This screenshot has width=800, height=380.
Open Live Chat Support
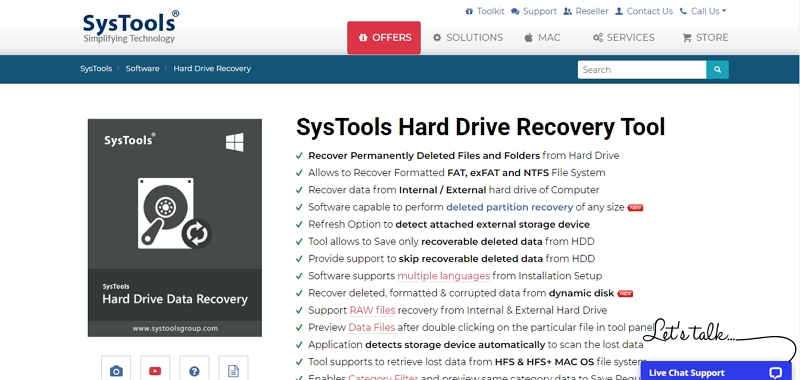point(716,371)
